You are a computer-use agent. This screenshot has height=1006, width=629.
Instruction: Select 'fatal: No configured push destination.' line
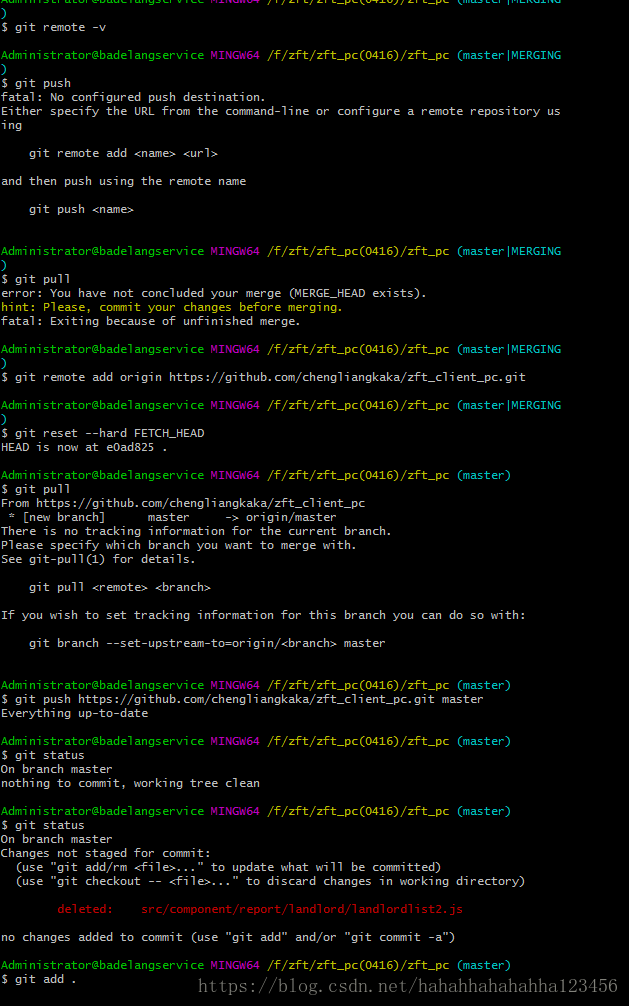click(133, 98)
